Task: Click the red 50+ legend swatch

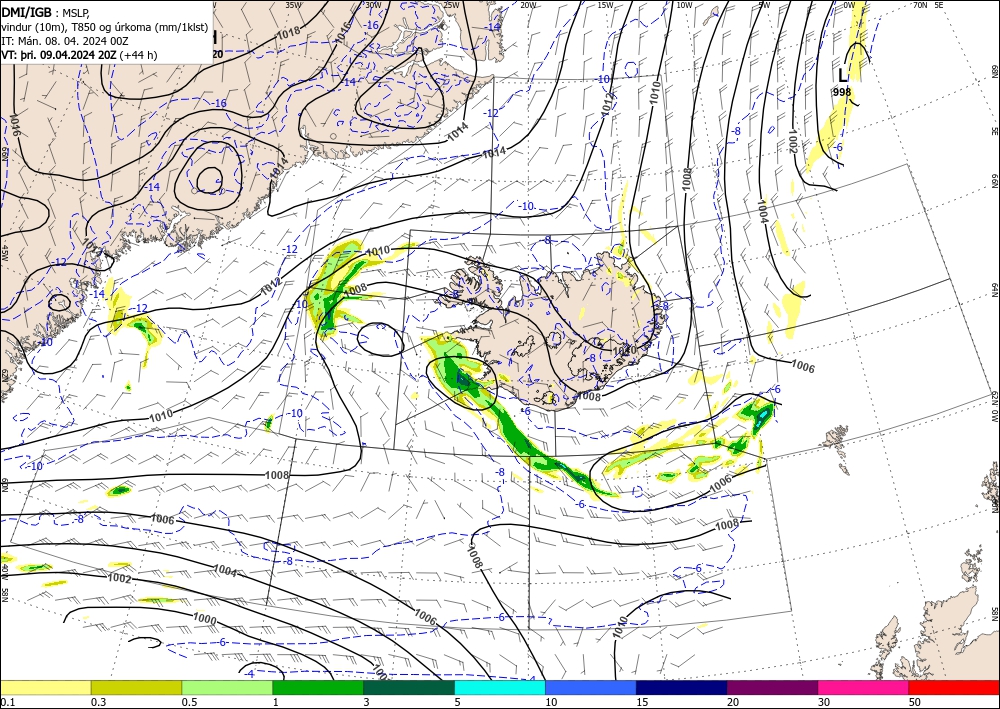Action: tap(954, 687)
